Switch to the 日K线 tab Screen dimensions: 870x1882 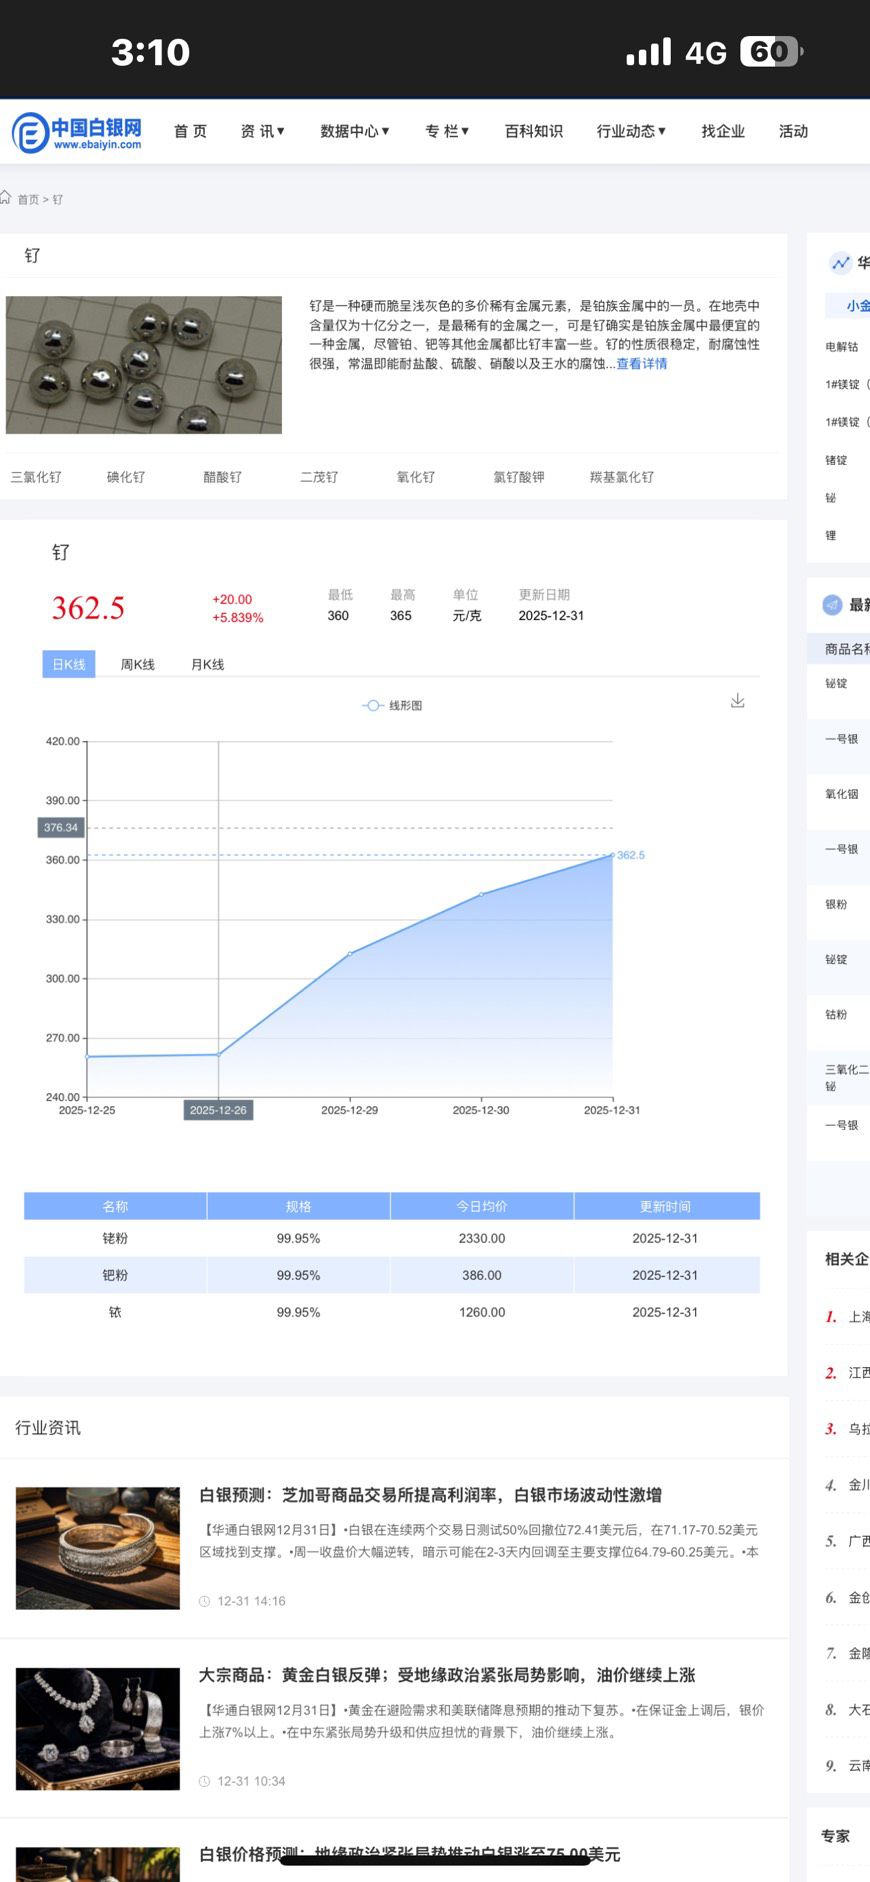pyautogui.click(x=69, y=664)
